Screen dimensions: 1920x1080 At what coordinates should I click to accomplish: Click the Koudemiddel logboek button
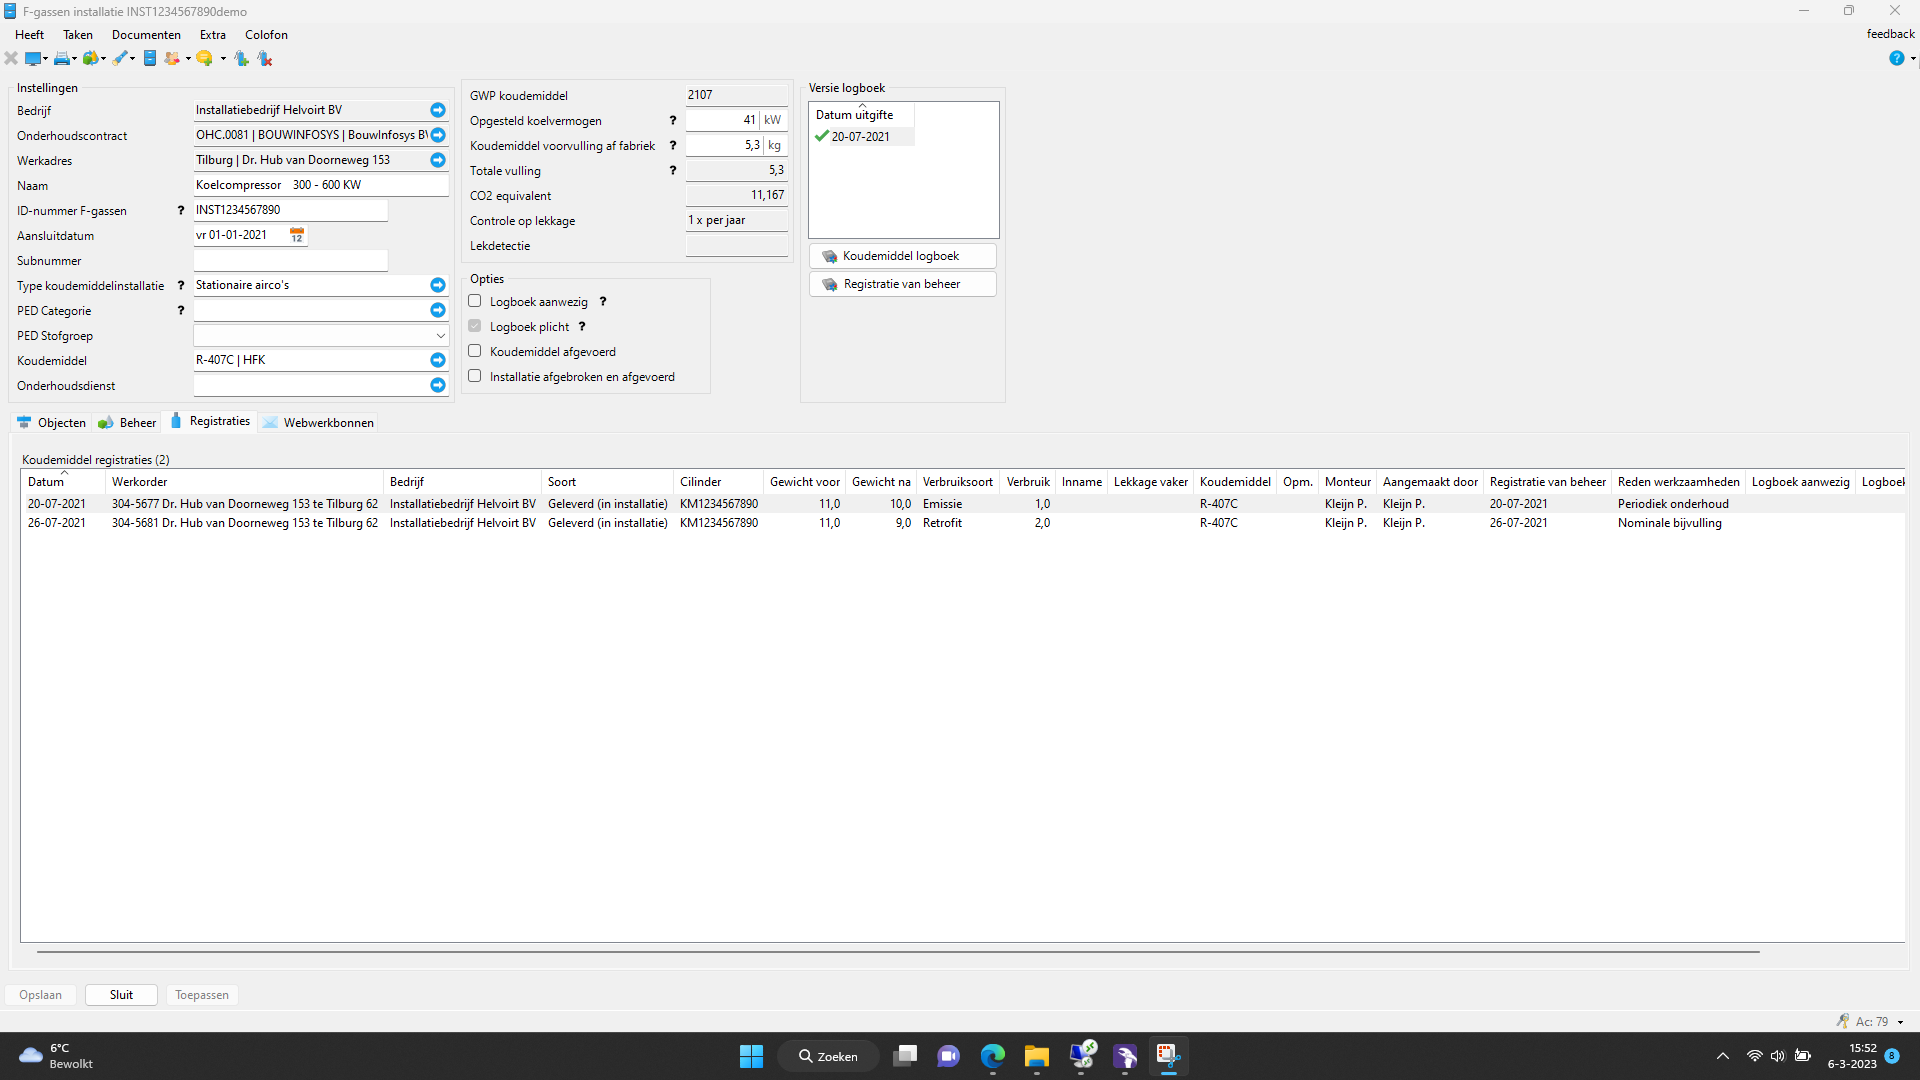point(902,256)
